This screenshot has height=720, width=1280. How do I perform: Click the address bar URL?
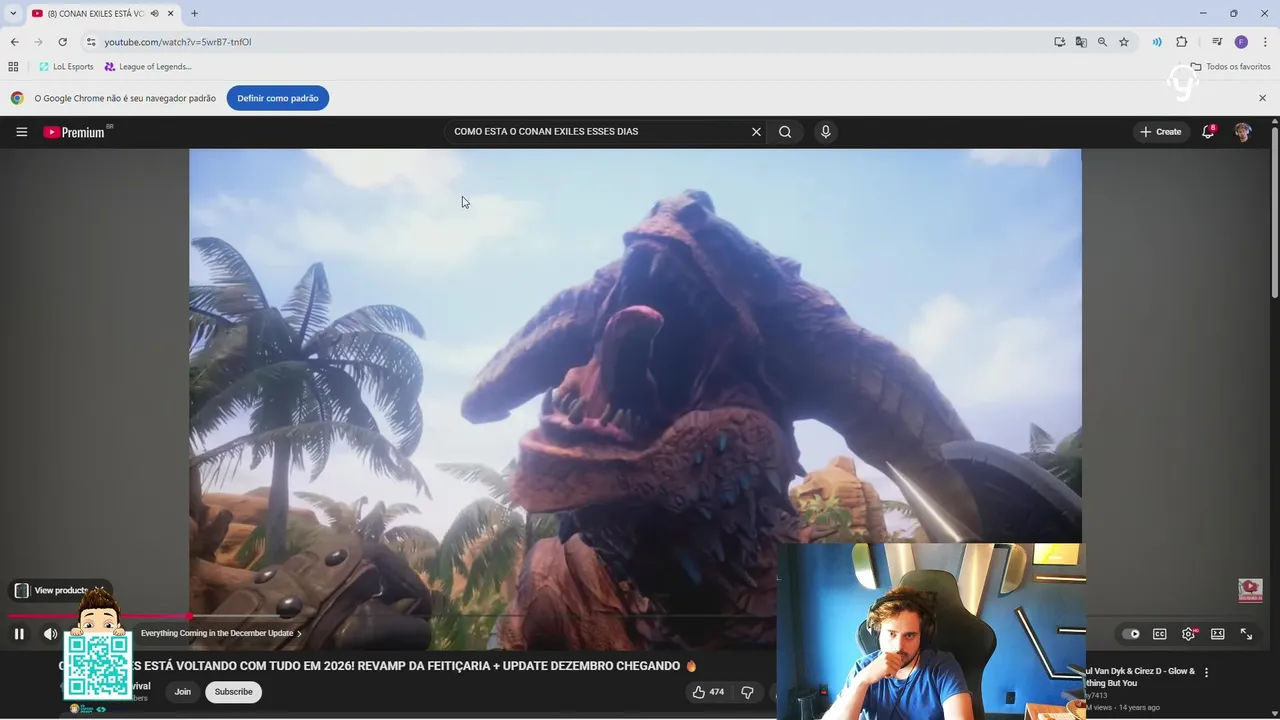[178, 42]
